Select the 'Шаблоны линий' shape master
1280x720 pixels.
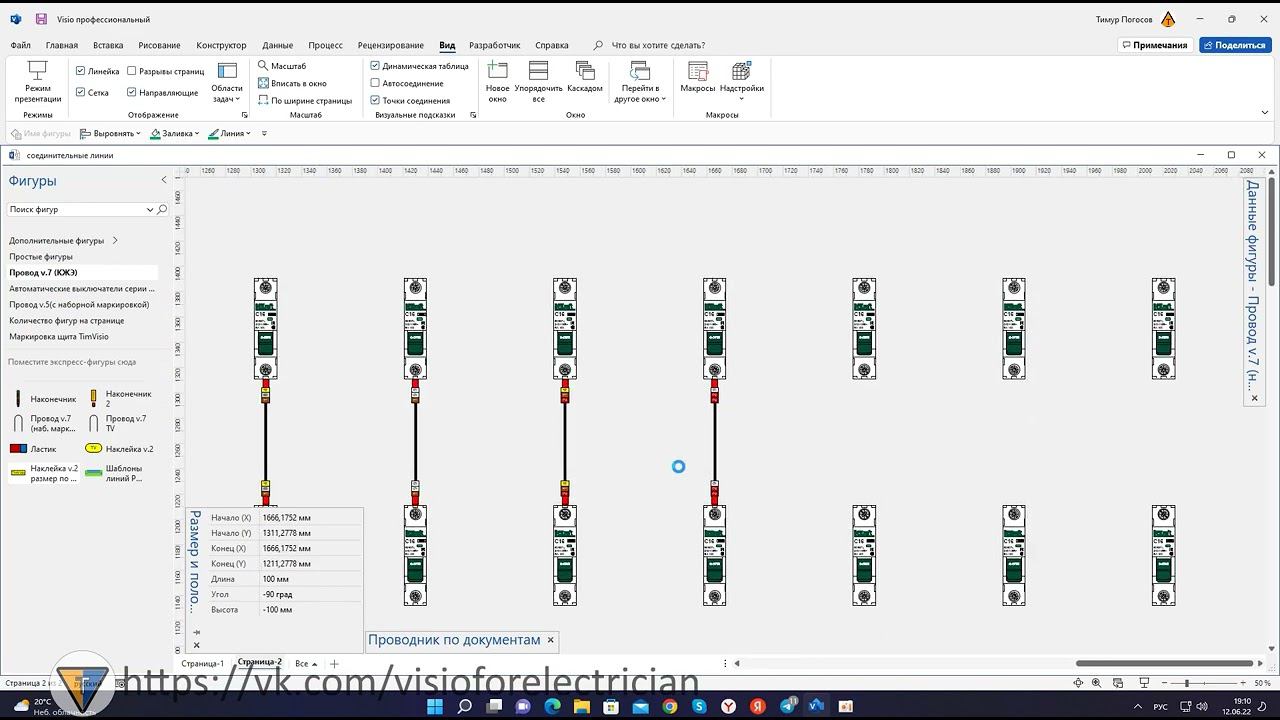[116, 473]
